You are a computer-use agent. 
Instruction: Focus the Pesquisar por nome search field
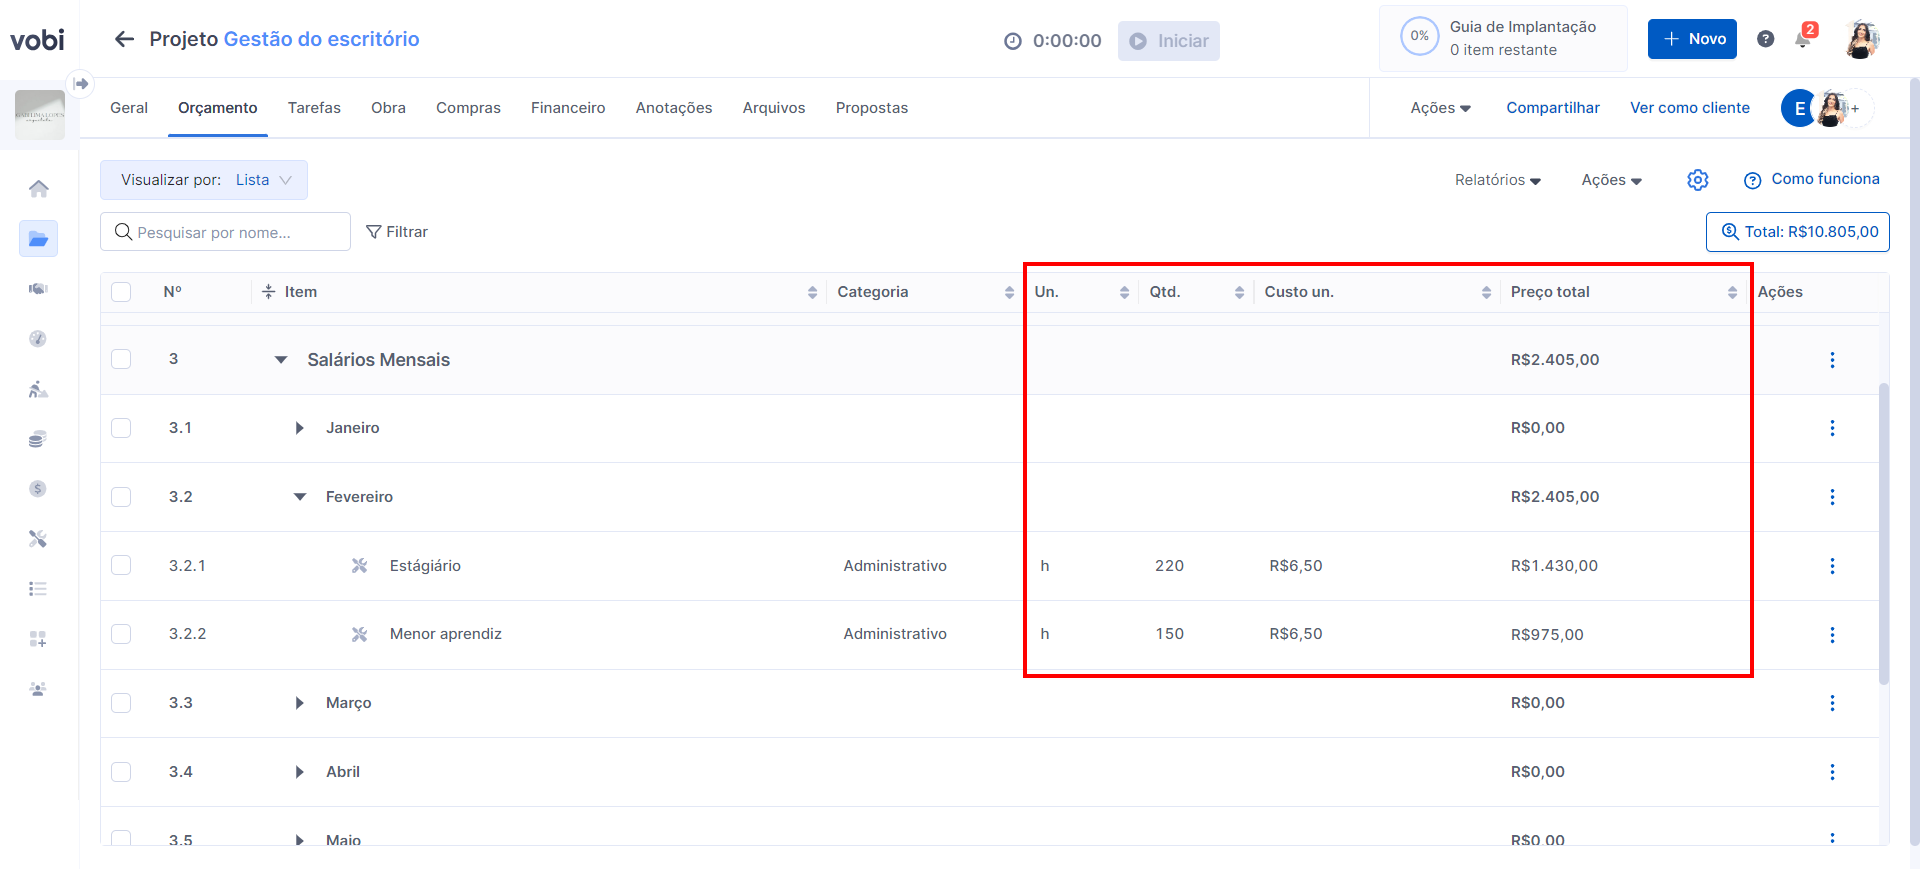point(225,232)
